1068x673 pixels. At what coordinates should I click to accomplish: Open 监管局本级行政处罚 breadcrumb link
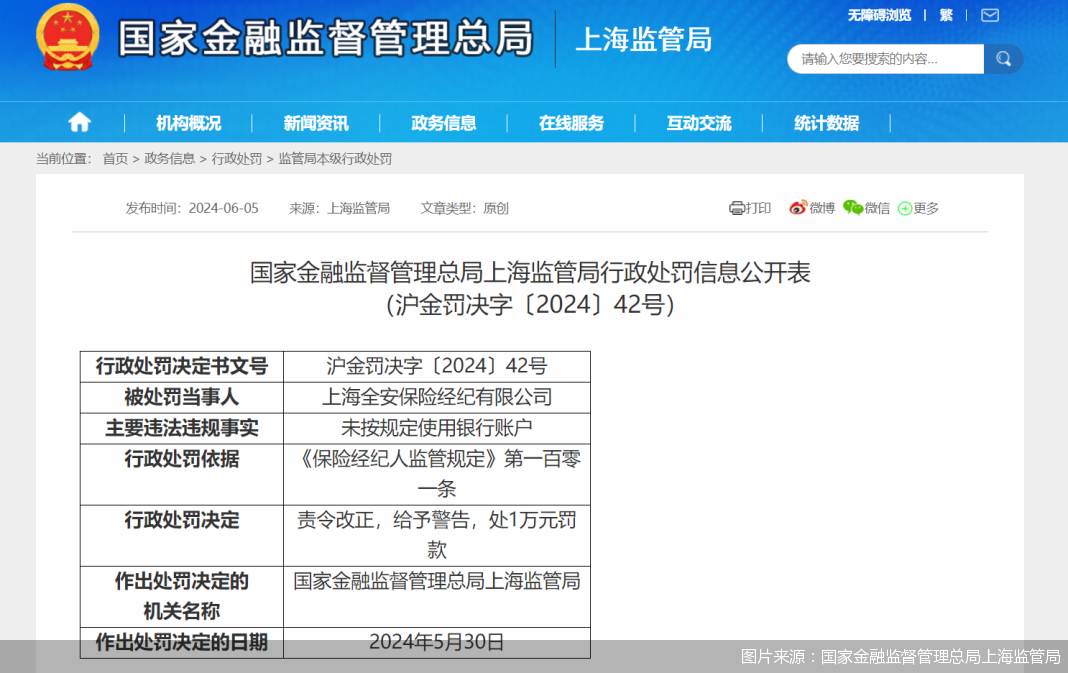[x=335, y=158]
